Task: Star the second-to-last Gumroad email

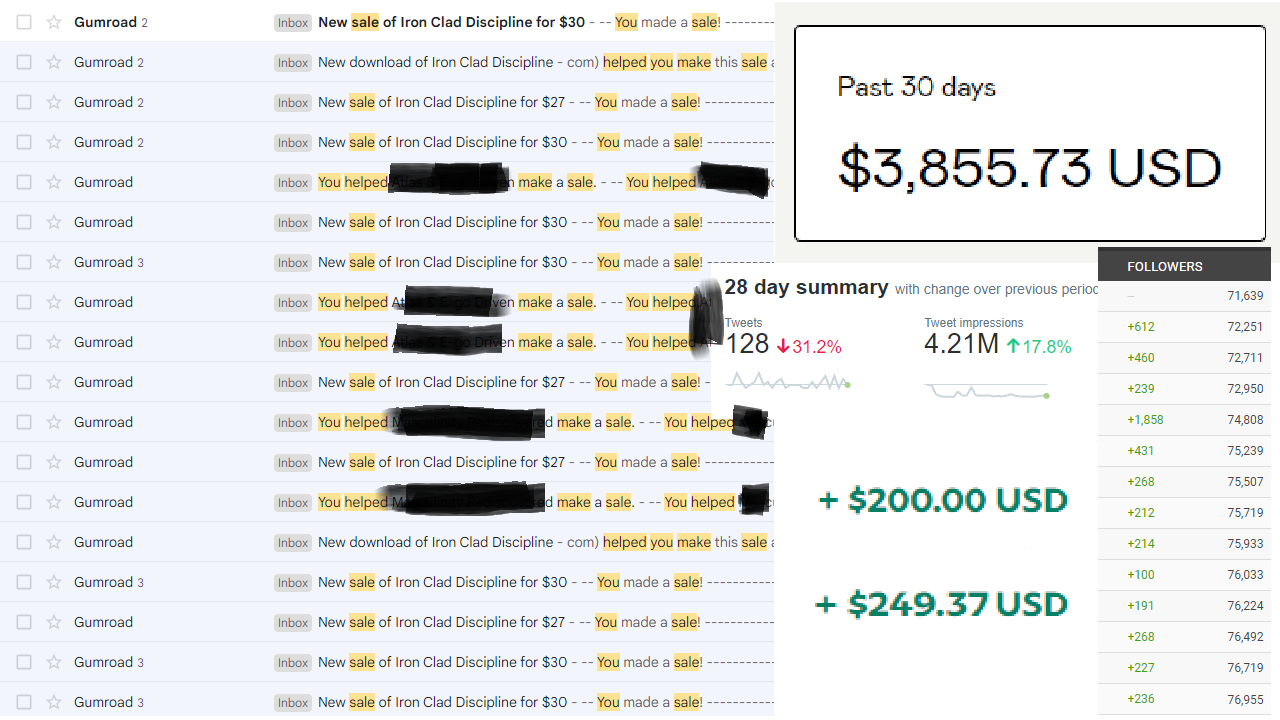Action: click(x=54, y=662)
